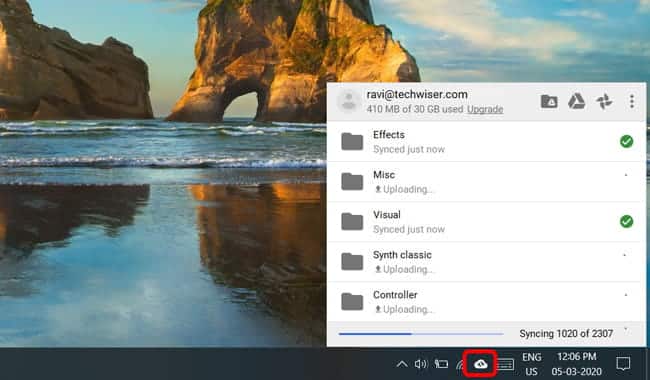Screen dimensions: 650x380
Task: Open the Synth classic folder row
Action: pos(486,262)
